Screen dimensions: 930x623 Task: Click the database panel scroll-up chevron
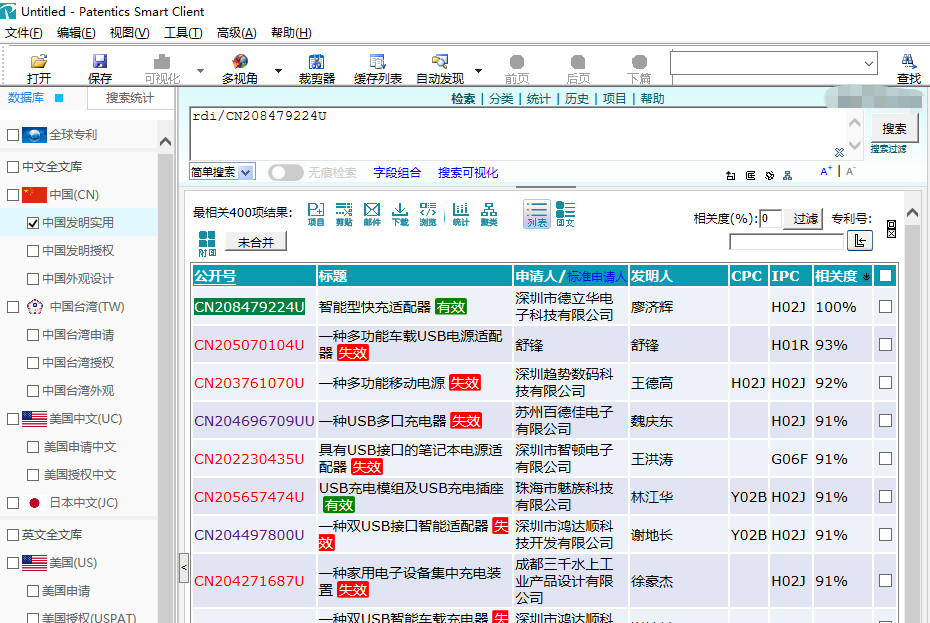pyautogui.click(x=165, y=141)
